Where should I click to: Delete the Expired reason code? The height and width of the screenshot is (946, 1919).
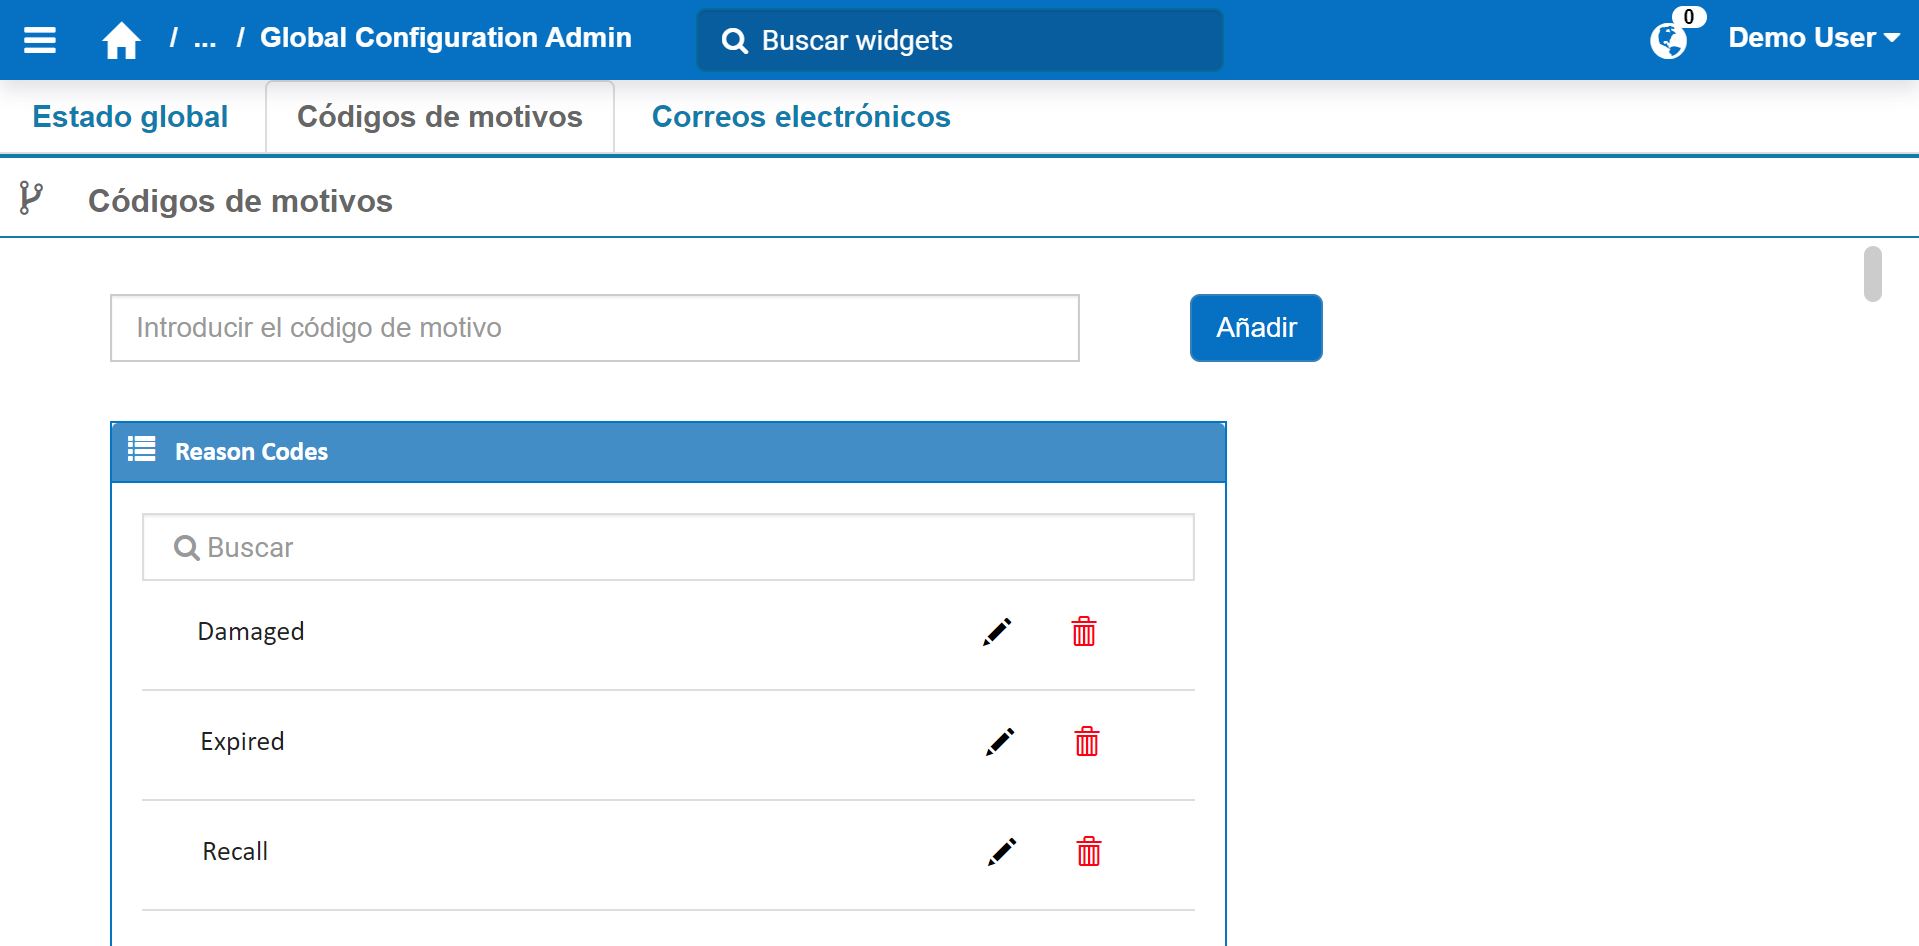click(x=1087, y=742)
